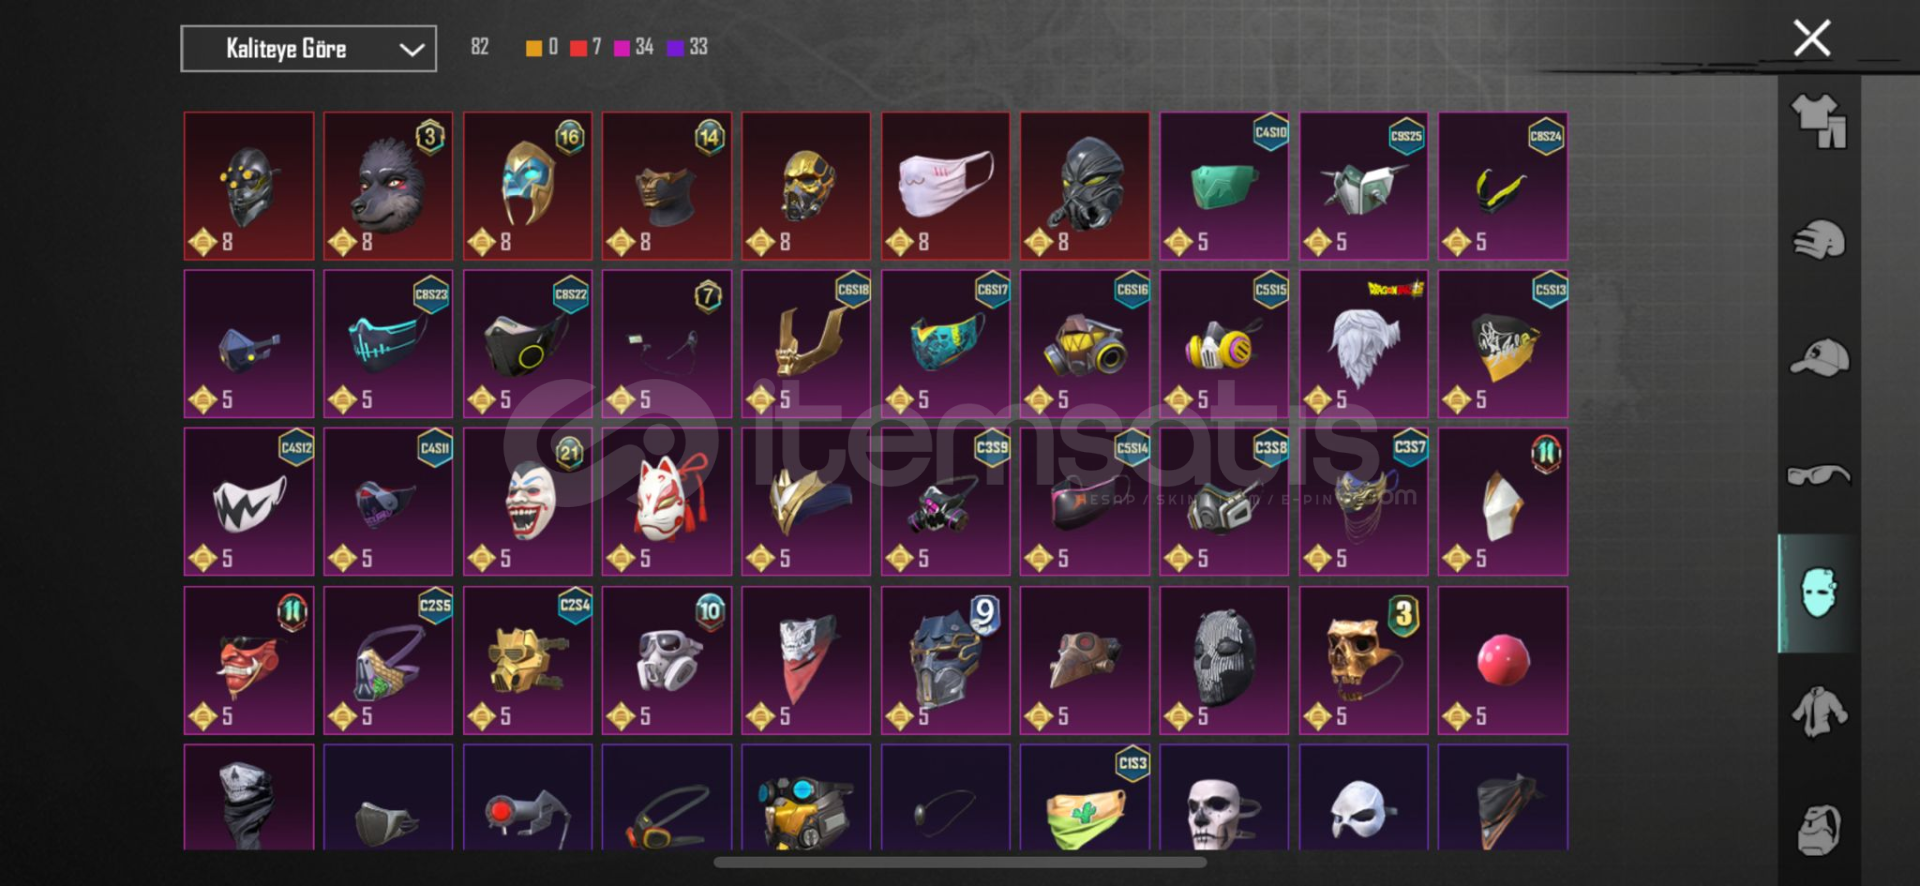Open the glasses category icon

click(1818, 474)
